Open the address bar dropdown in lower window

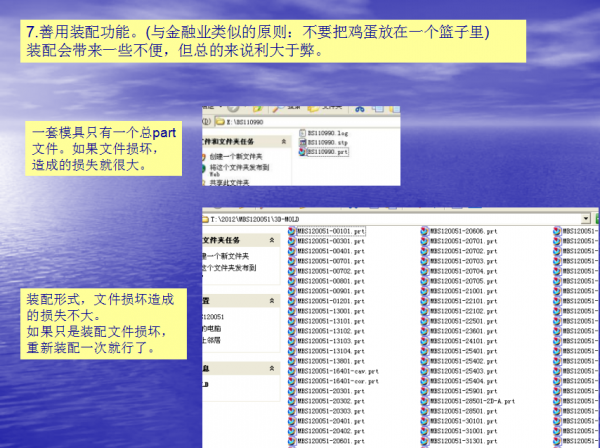point(585,219)
